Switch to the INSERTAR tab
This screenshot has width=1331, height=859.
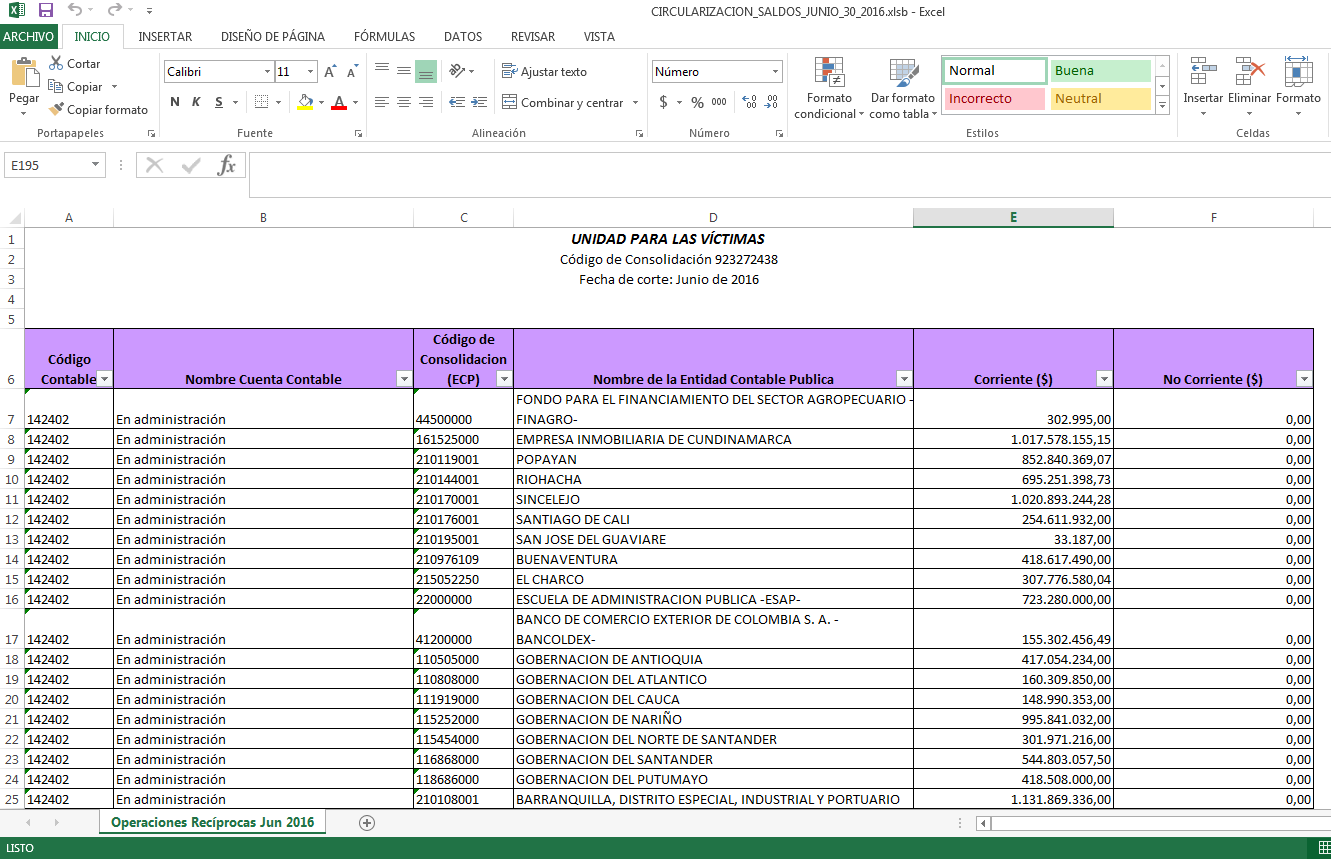(165, 36)
